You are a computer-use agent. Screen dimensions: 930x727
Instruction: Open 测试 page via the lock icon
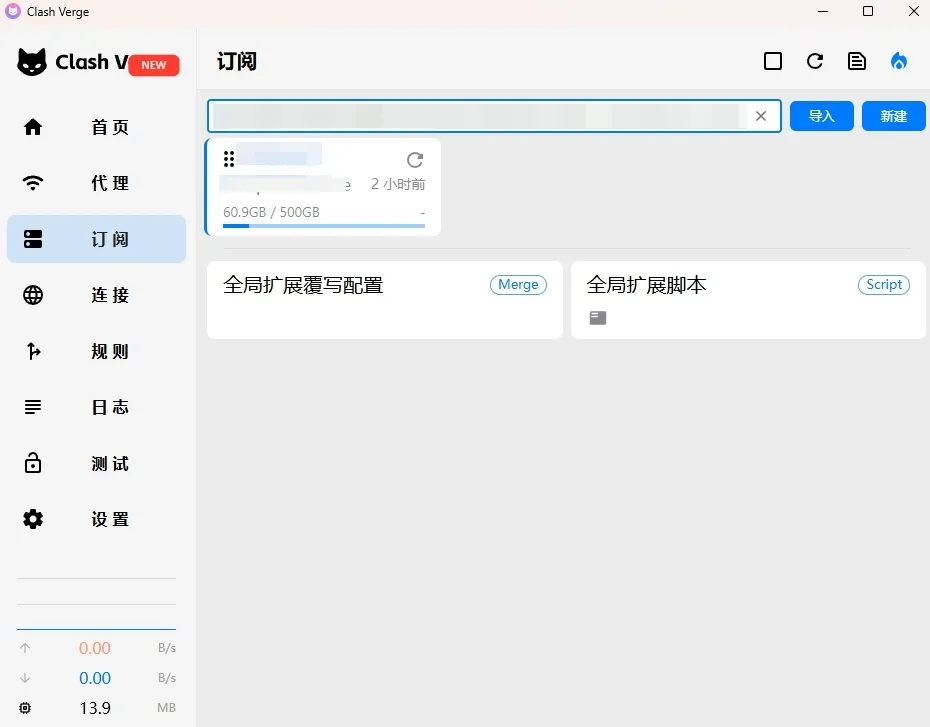tap(33, 463)
